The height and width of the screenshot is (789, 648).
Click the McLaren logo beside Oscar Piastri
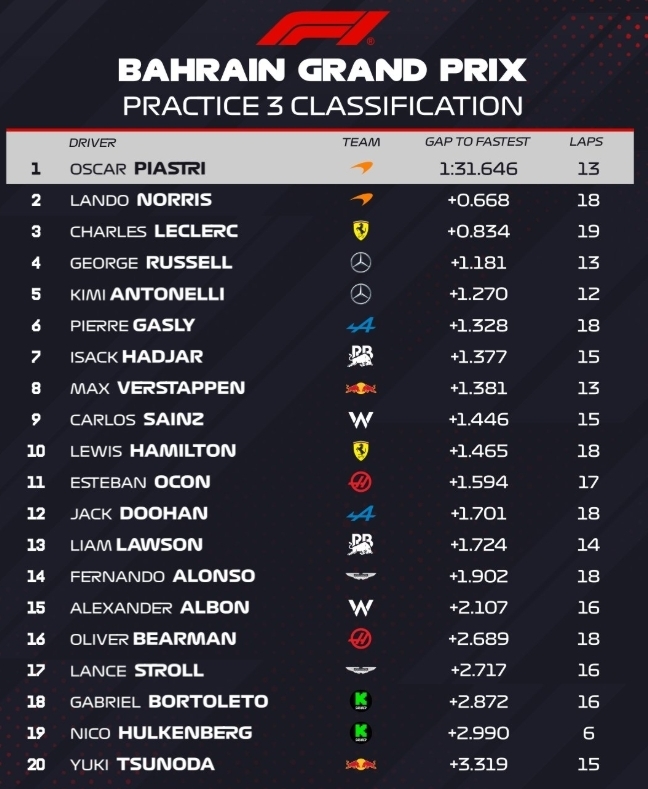[x=361, y=168]
